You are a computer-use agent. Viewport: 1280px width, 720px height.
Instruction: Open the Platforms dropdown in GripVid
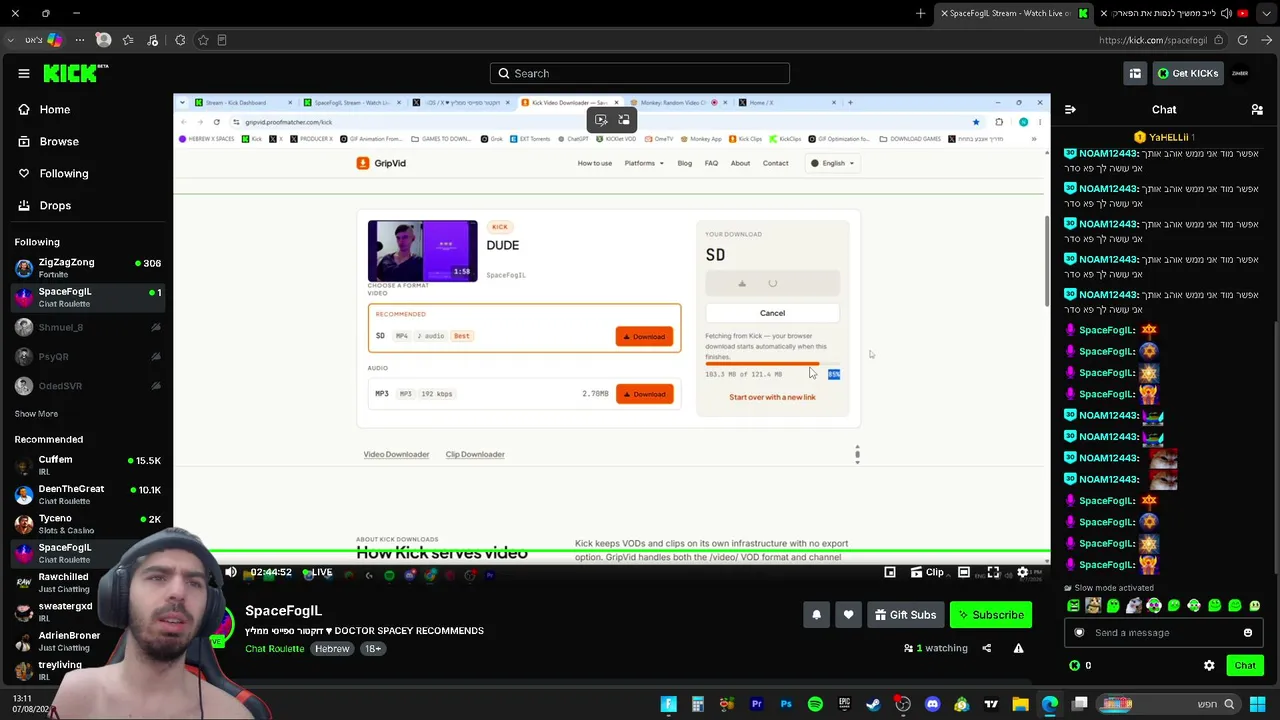coord(644,163)
